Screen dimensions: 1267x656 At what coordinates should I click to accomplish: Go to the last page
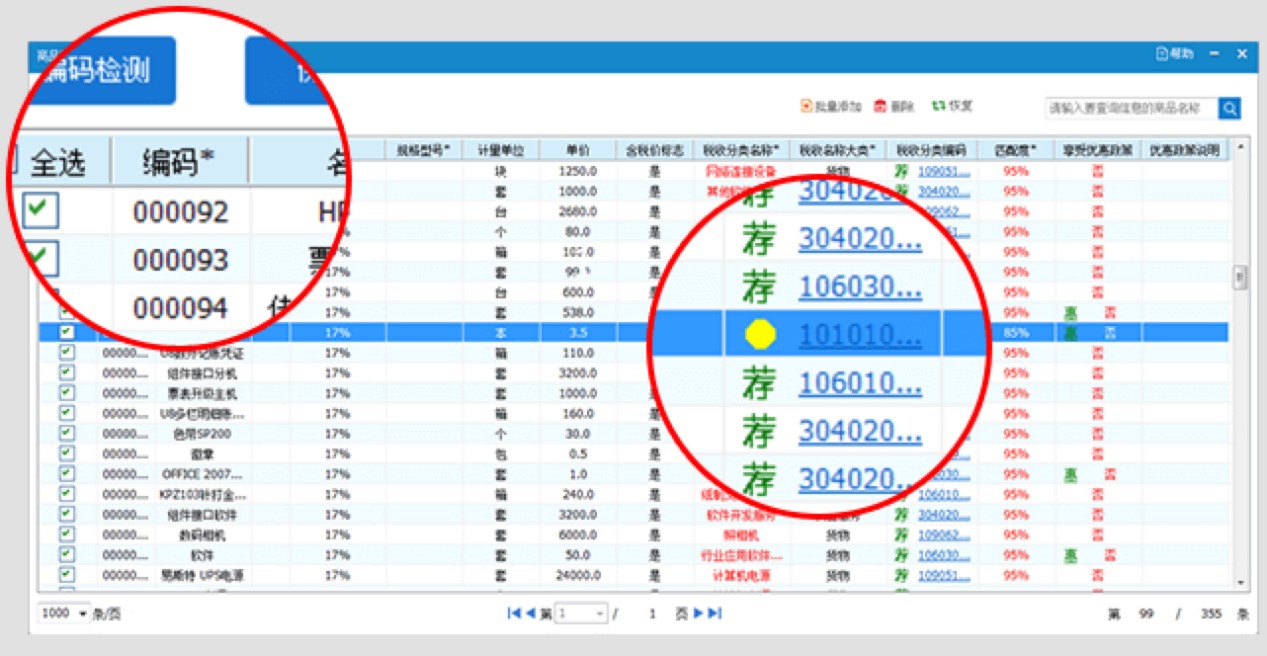(x=715, y=613)
